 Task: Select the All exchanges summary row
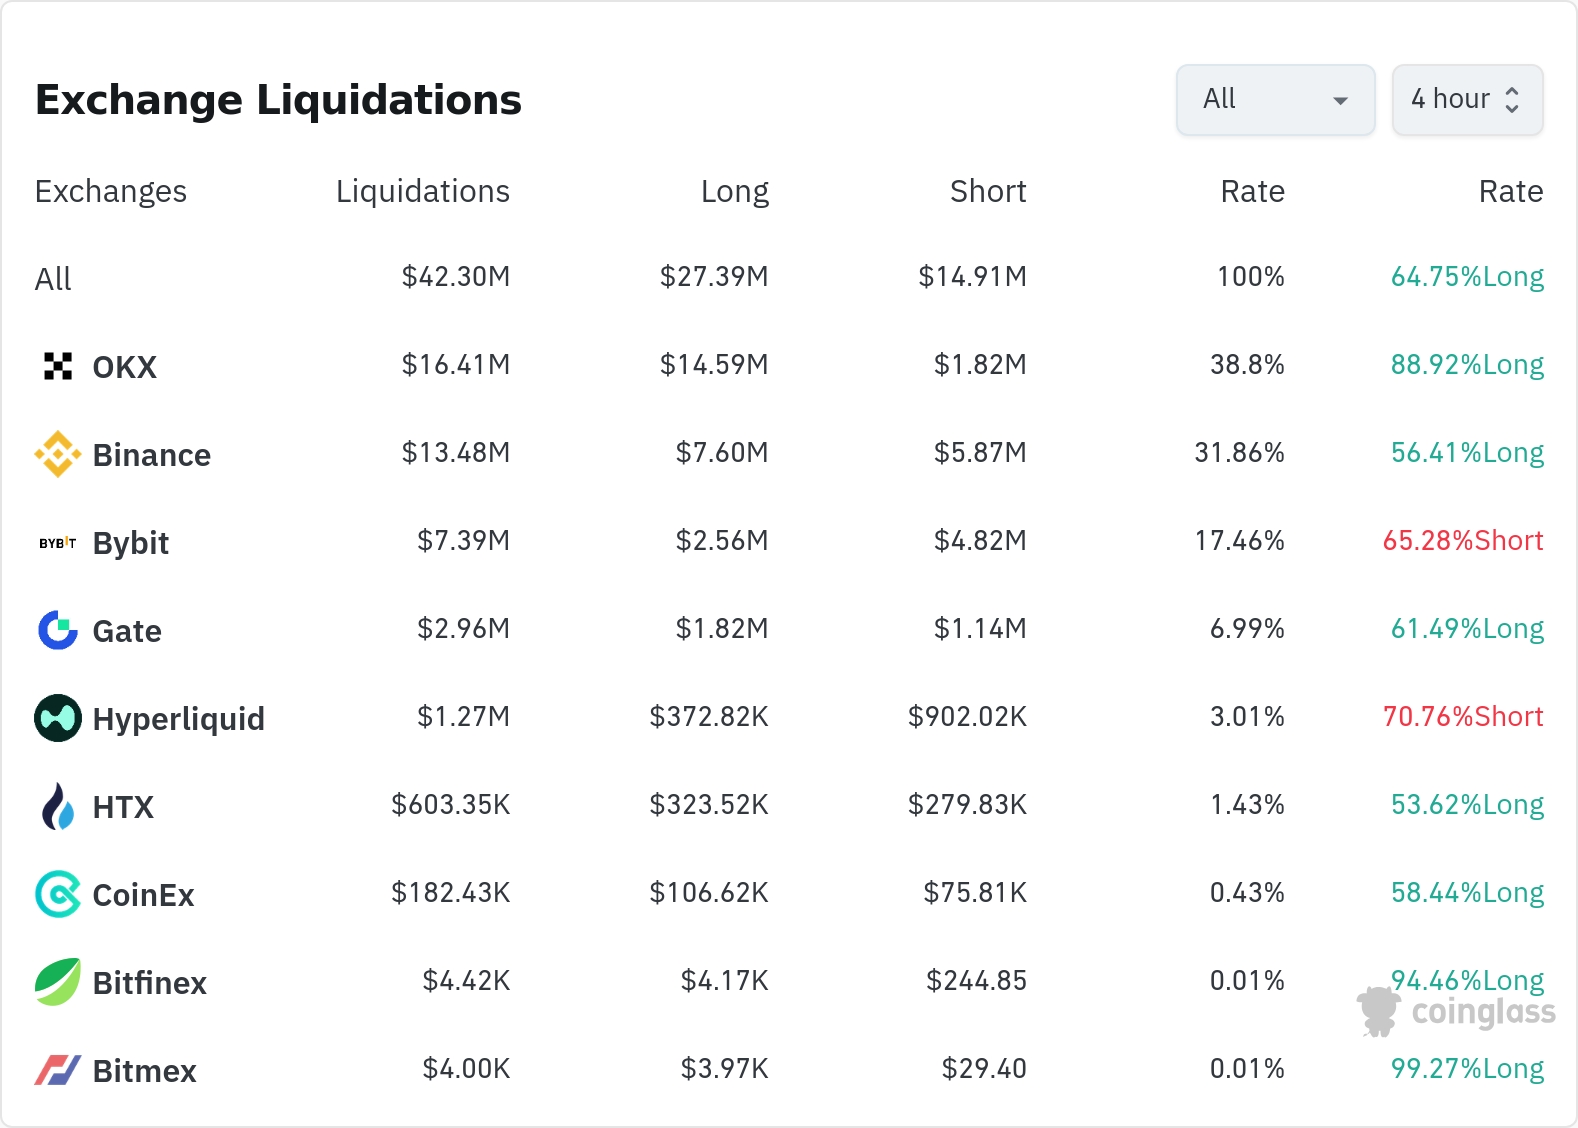click(54, 279)
